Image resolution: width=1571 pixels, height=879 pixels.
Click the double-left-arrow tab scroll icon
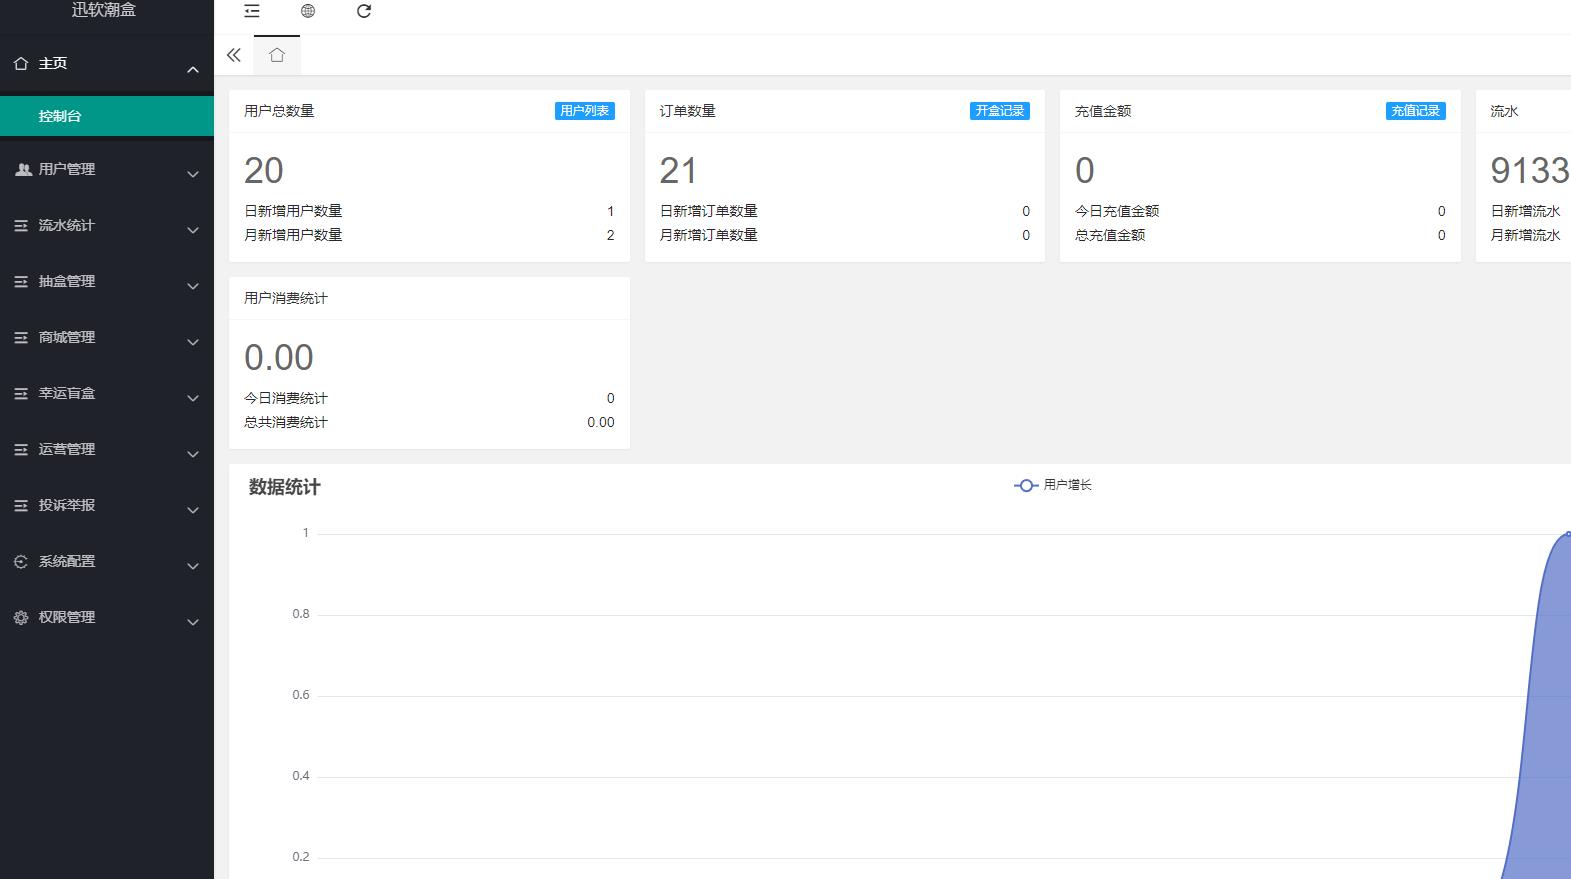[x=234, y=55]
